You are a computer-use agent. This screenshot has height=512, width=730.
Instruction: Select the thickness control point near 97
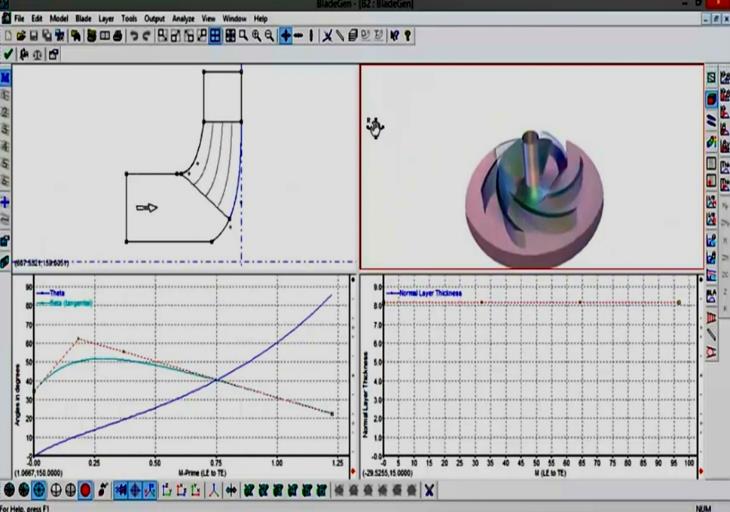pyautogui.click(x=679, y=303)
